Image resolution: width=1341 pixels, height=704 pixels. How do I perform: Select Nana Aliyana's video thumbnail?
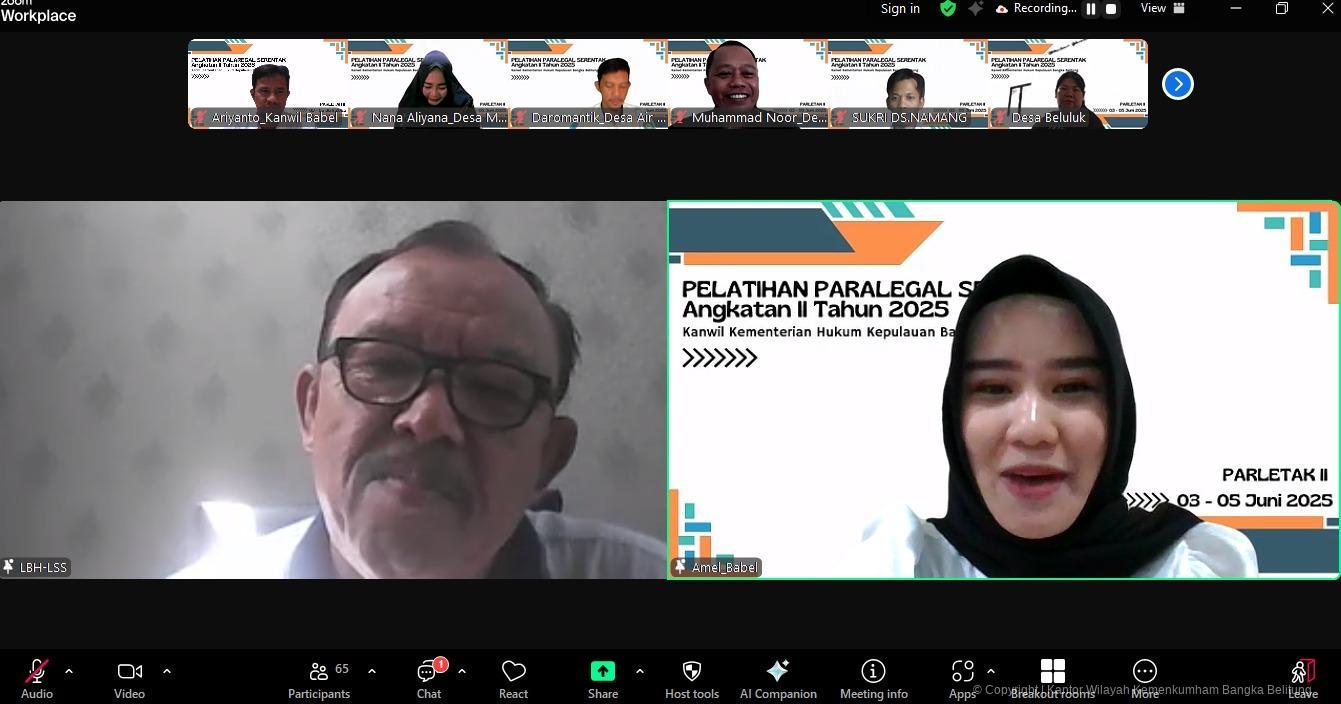pyautogui.click(x=428, y=84)
